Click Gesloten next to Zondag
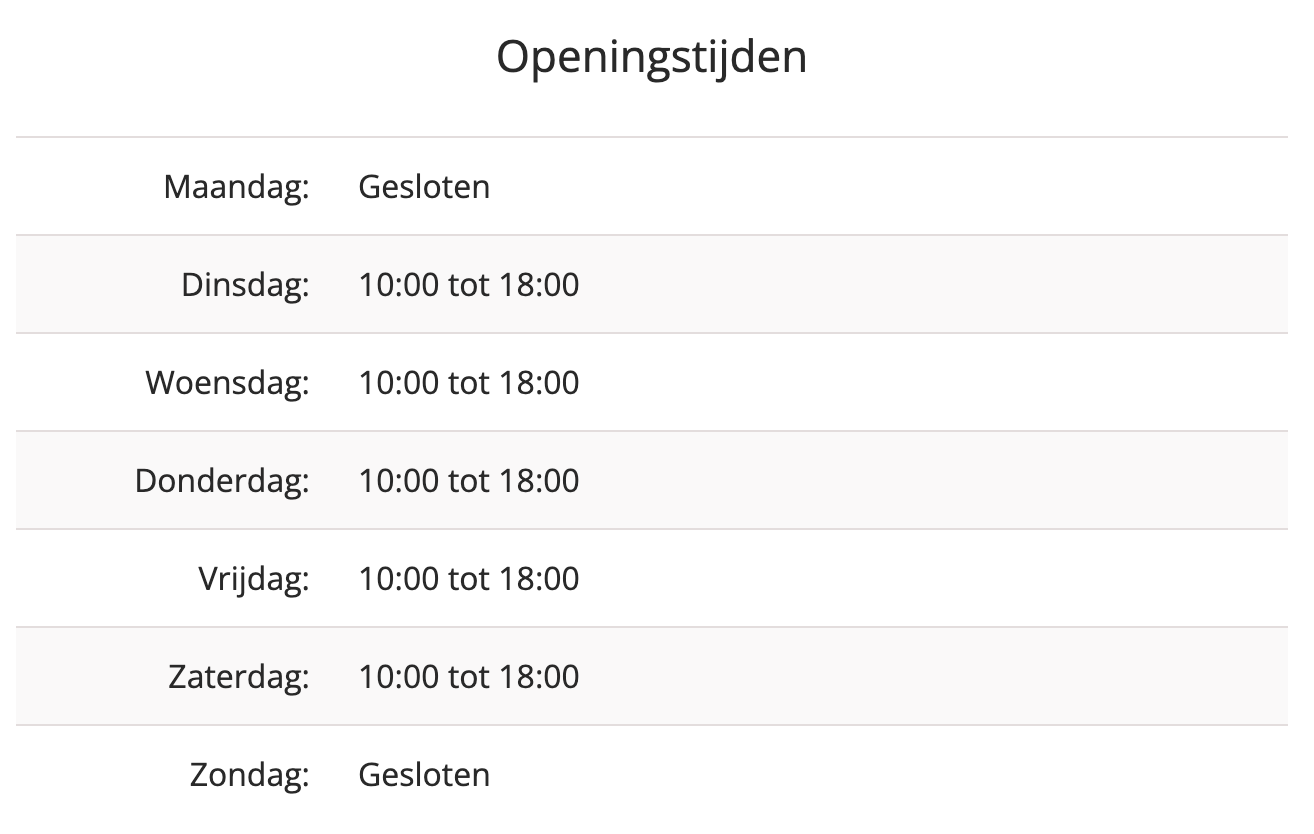This screenshot has width=1314, height=834. tap(424, 775)
